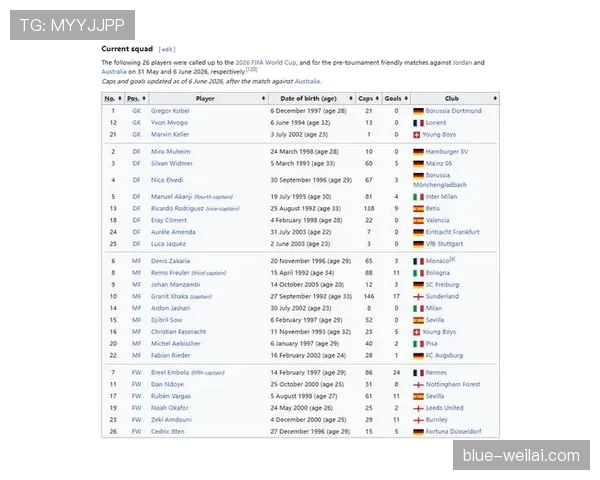The image size is (600, 480).
Task: Open Aurèle Amenda's player page
Action: [x=173, y=232]
